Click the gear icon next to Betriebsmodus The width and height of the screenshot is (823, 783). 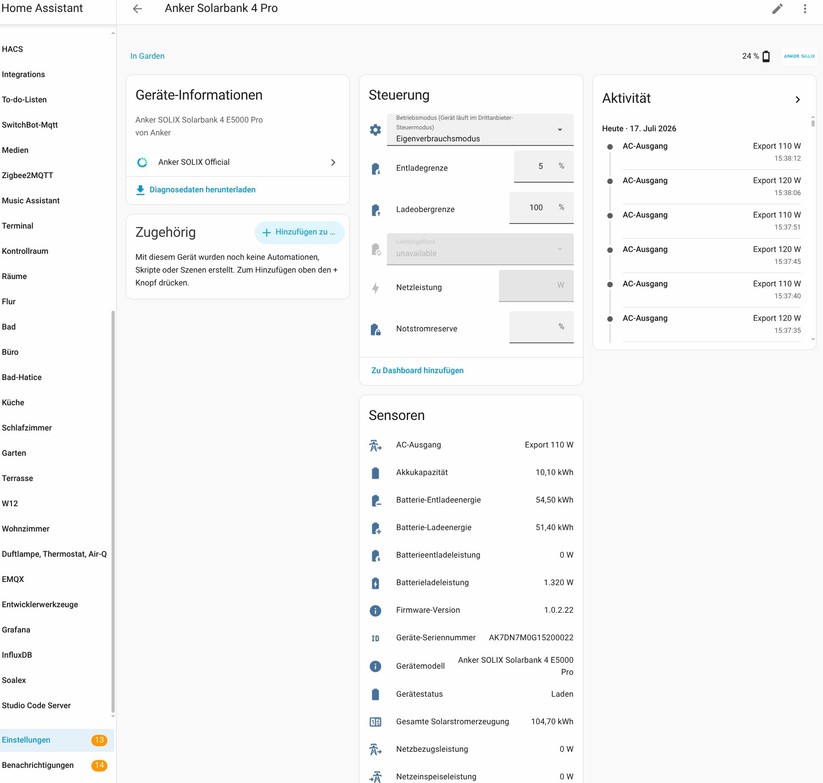coord(375,130)
